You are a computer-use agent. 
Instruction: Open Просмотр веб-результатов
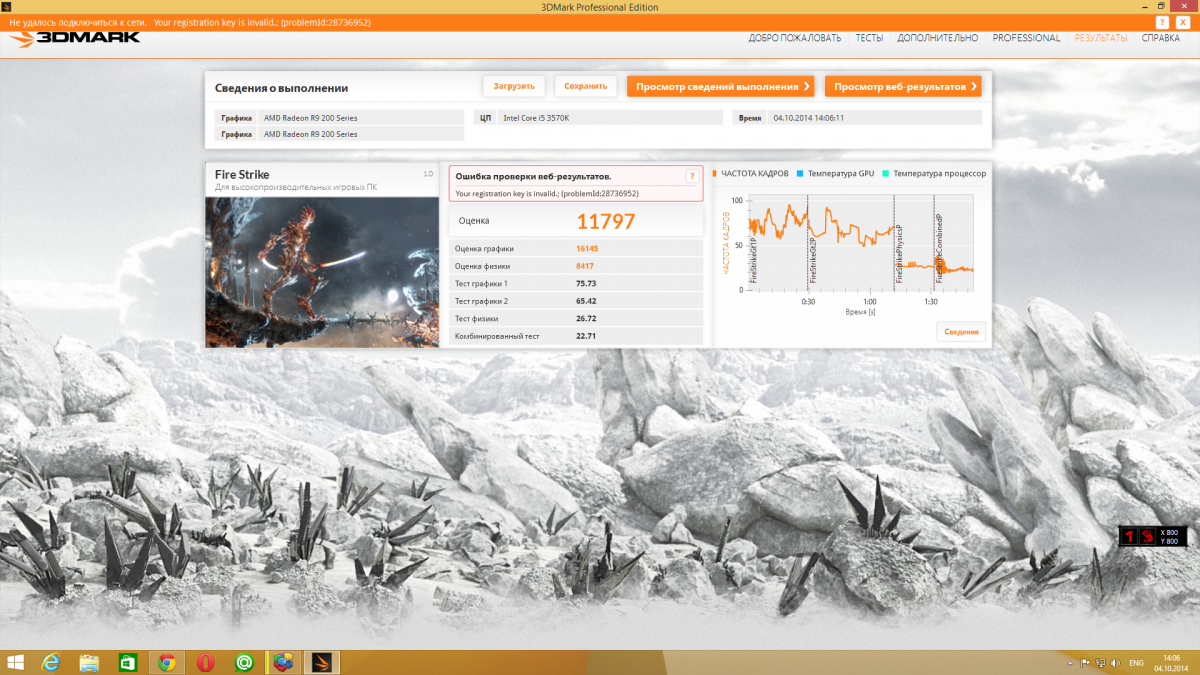[x=903, y=86]
